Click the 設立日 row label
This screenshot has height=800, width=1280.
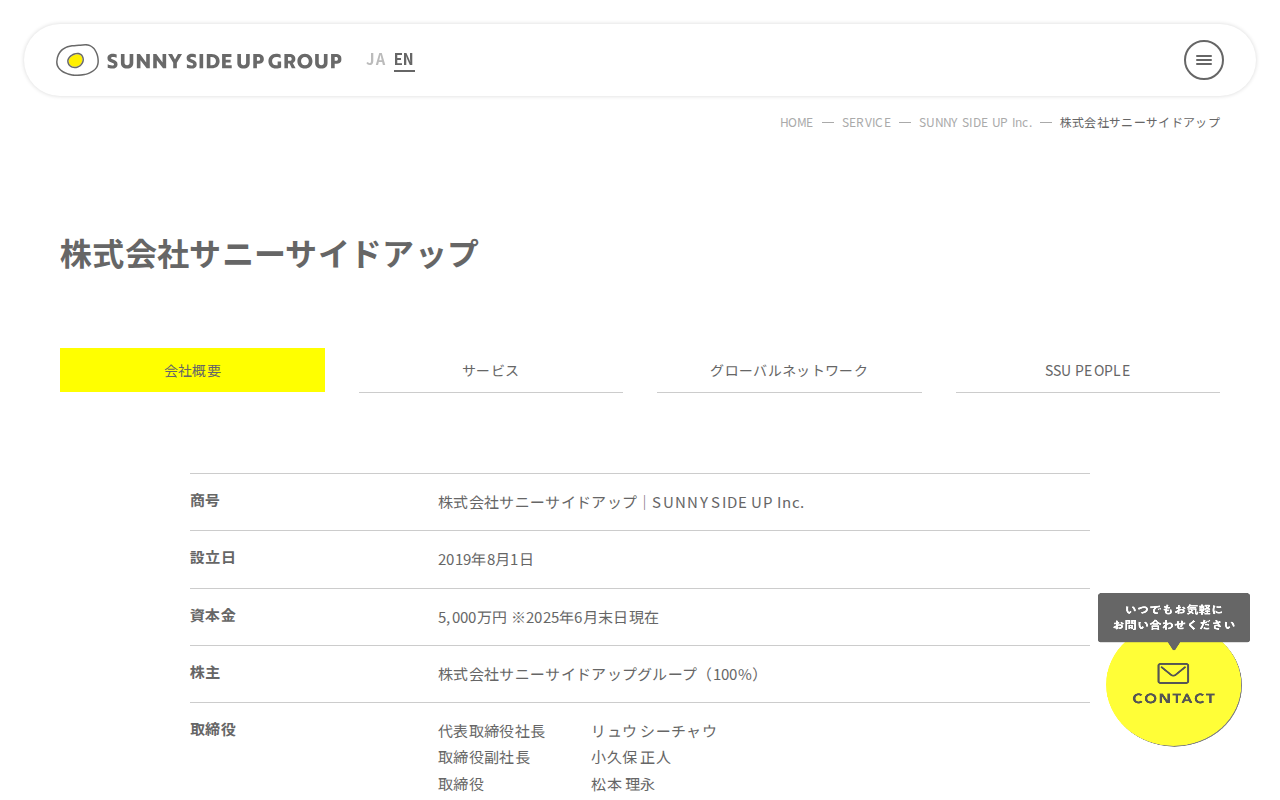(213, 557)
